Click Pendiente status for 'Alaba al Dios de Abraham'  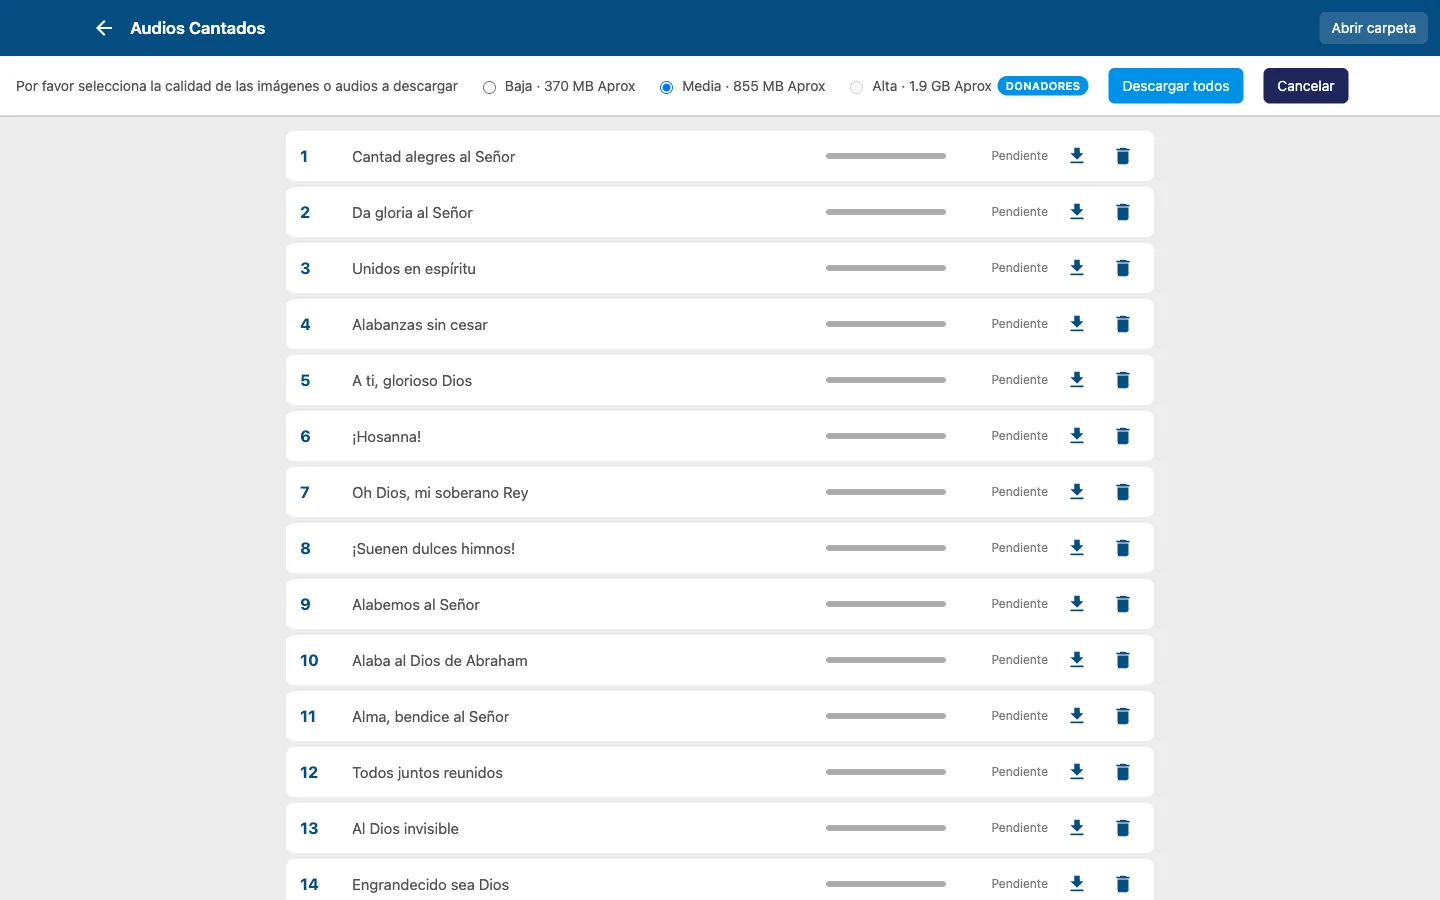point(1020,660)
